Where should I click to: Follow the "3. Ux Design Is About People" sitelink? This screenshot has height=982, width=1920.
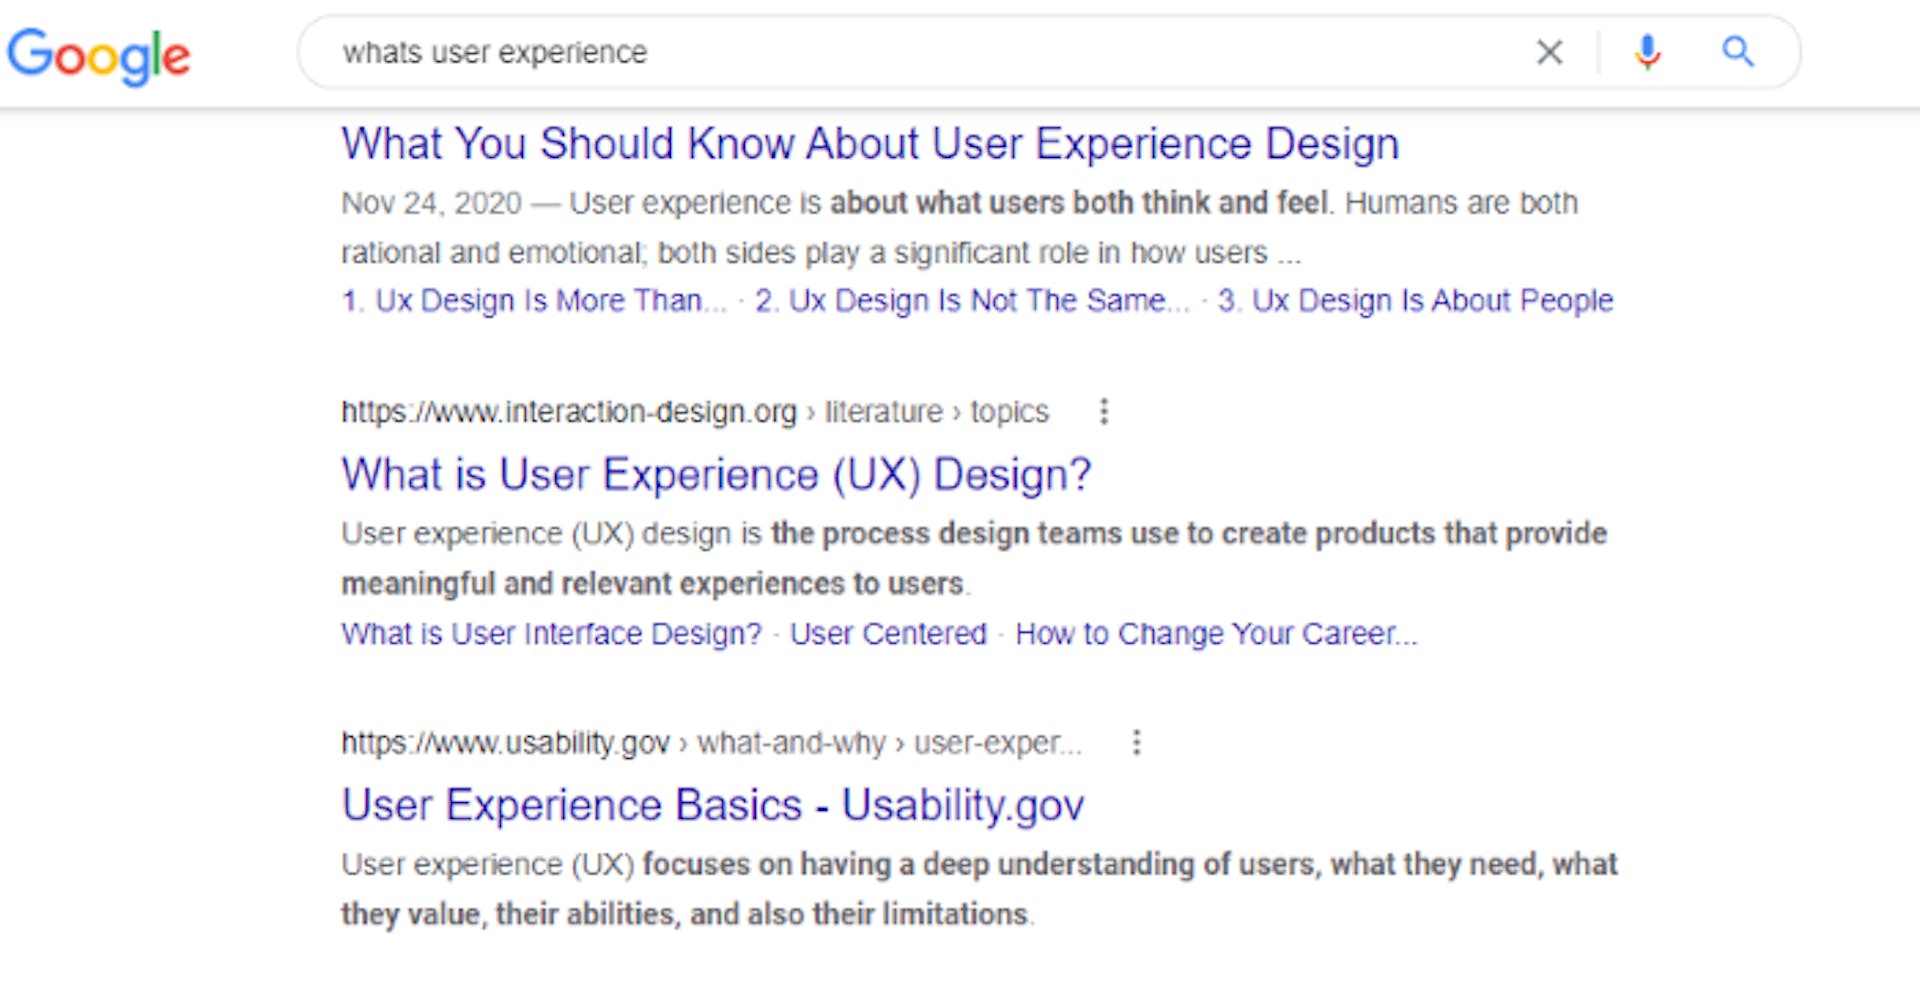[x=1415, y=300]
